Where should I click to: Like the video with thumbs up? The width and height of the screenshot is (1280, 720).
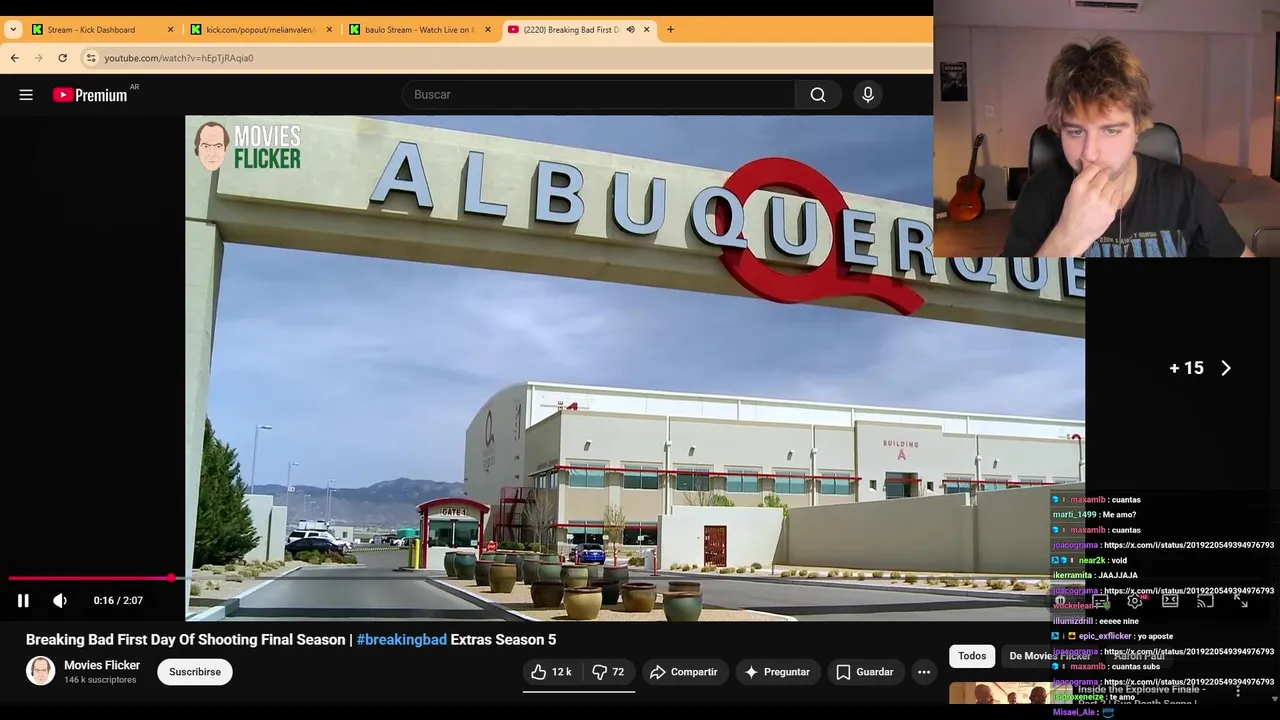click(x=551, y=672)
